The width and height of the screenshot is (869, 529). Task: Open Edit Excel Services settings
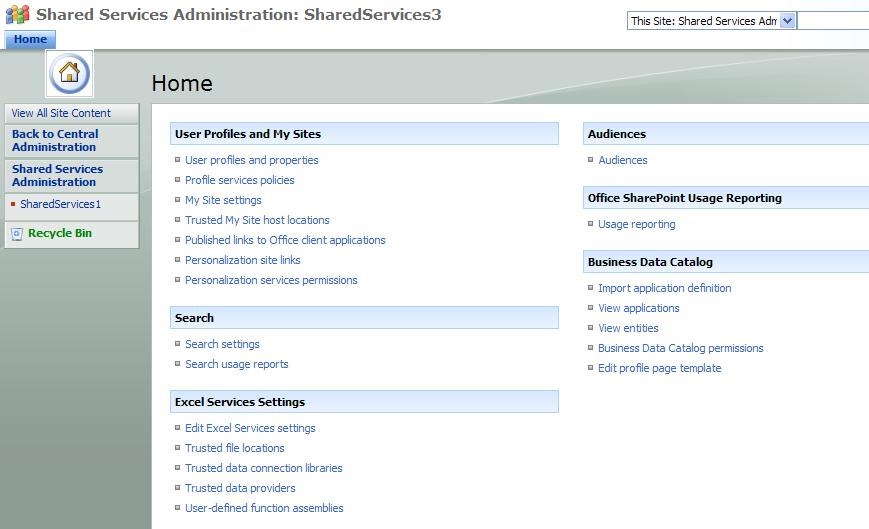[x=250, y=428]
